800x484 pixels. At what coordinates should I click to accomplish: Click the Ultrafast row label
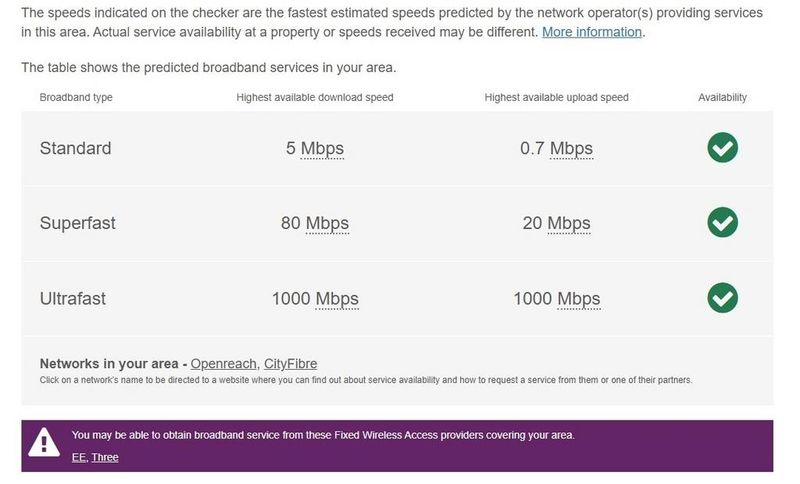pyautogui.click(x=73, y=298)
